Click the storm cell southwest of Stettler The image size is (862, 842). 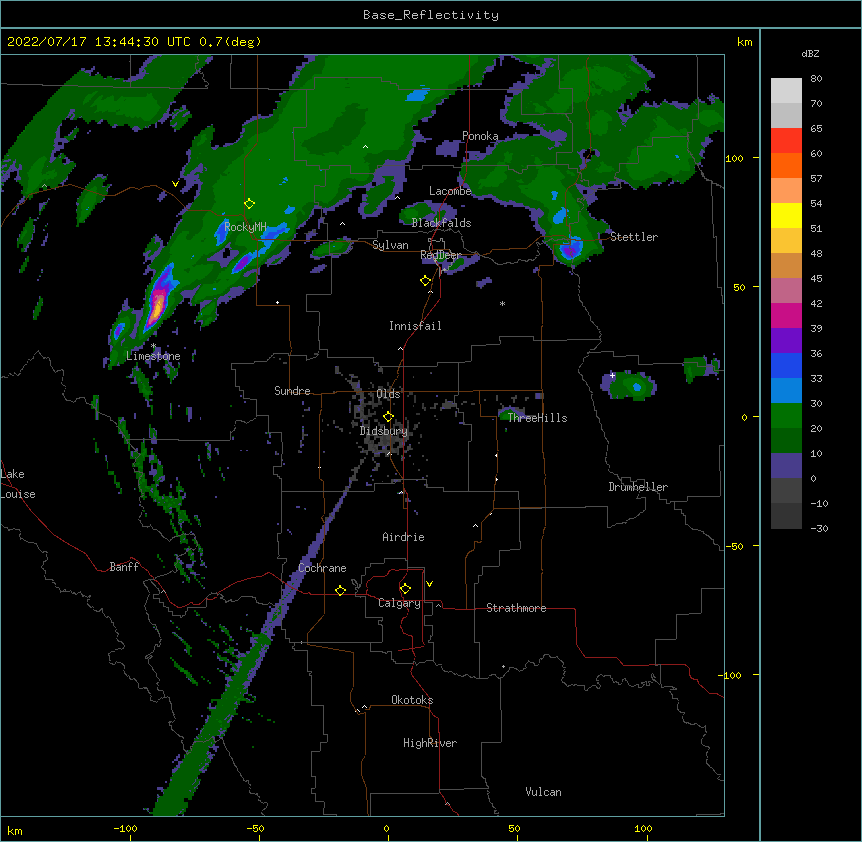tap(570, 250)
